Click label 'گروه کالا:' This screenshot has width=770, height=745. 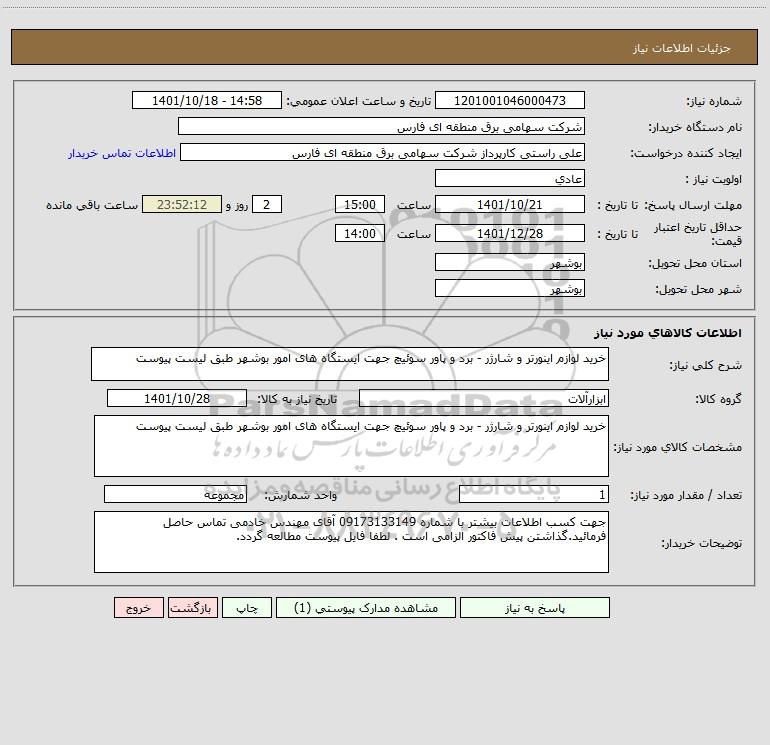coord(718,399)
